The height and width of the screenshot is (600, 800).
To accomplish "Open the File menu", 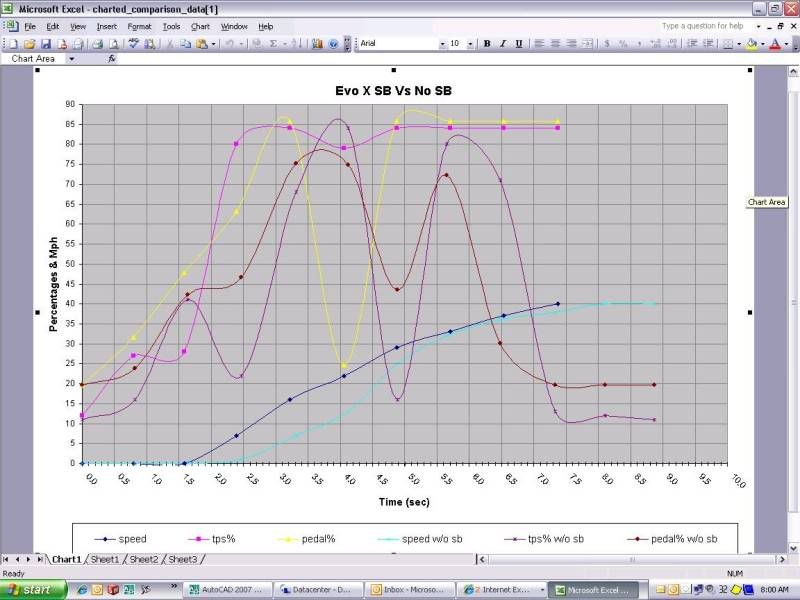I will [30, 27].
